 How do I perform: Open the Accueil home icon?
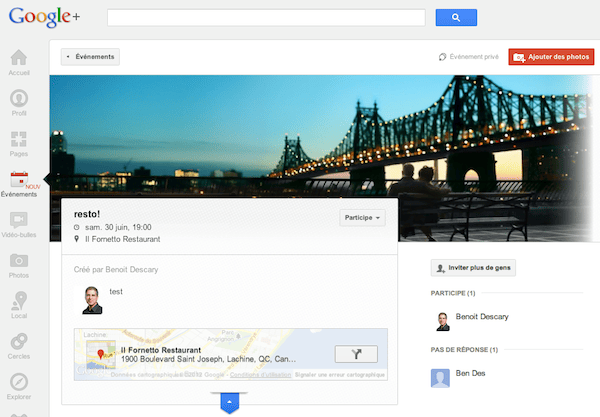(x=19, y=61)
